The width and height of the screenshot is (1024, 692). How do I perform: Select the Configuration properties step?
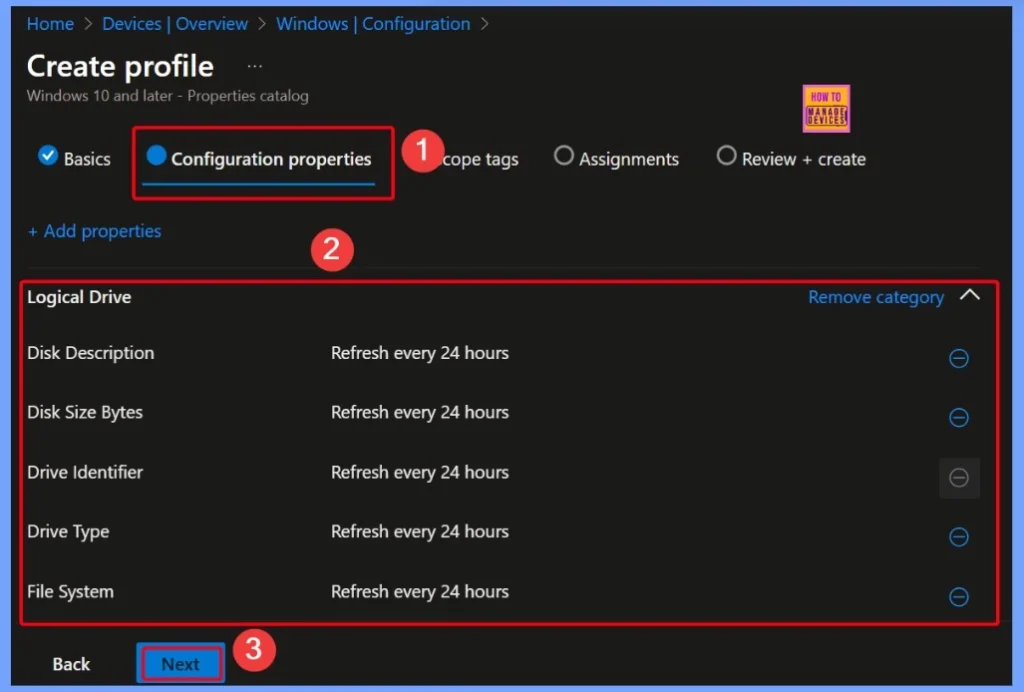click(259, 159)
